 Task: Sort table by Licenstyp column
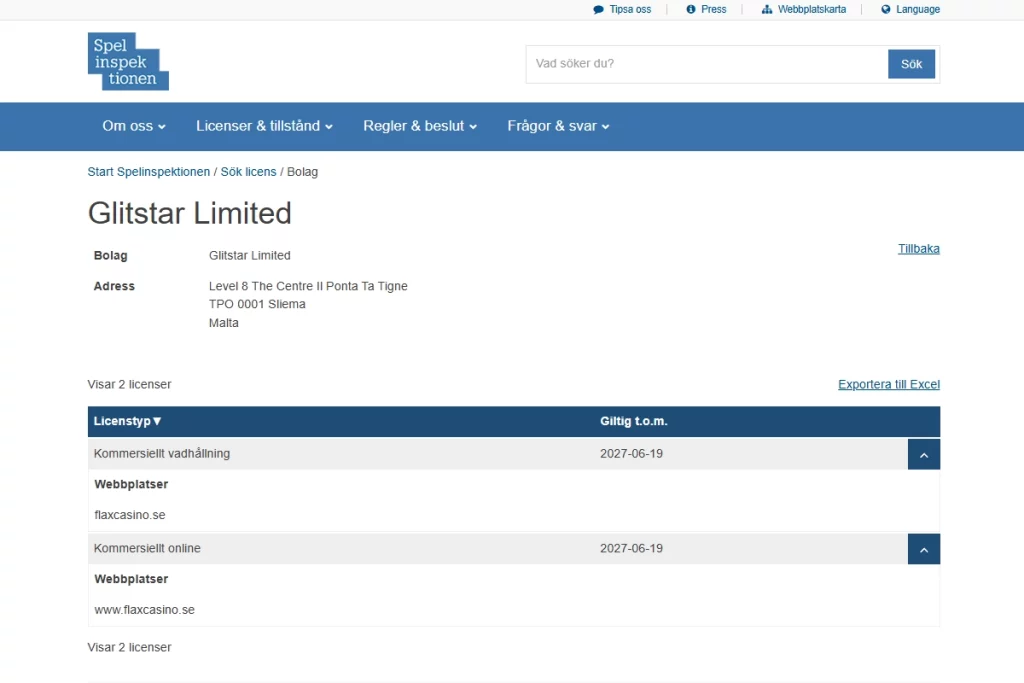tap(127, 421)
